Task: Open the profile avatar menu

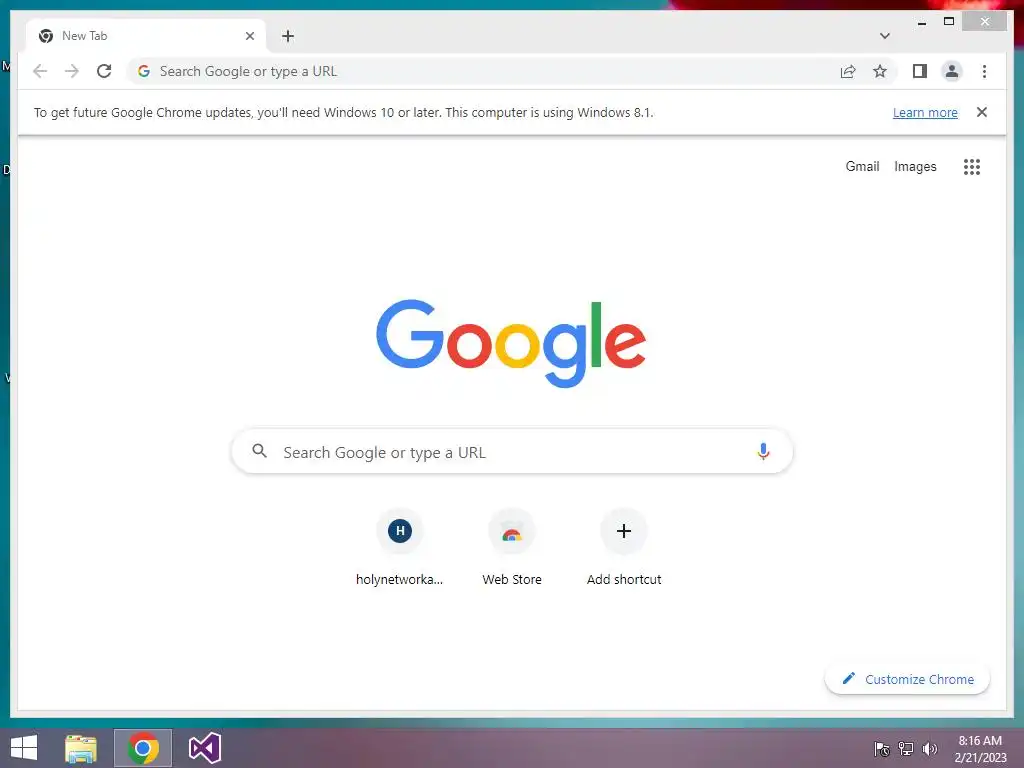Action: point(952,71)
